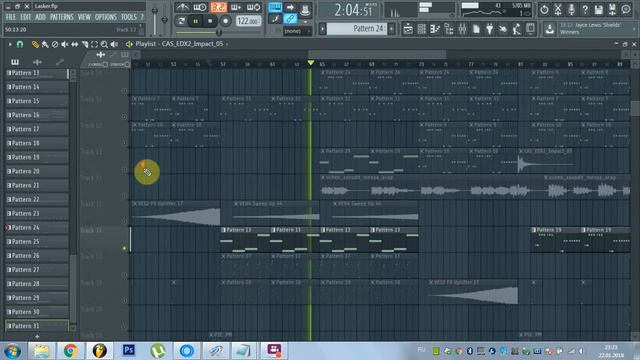Viewport: 640px width, 360px height.
Task: Select the Delete tool in the Playlist toolbar
Action: click(55, 44)
